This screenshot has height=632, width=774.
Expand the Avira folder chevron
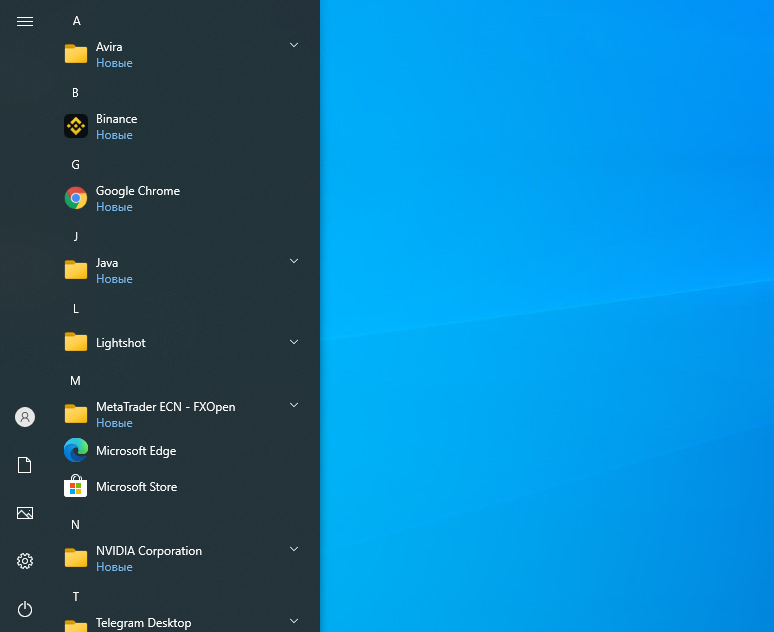point(294,45)
